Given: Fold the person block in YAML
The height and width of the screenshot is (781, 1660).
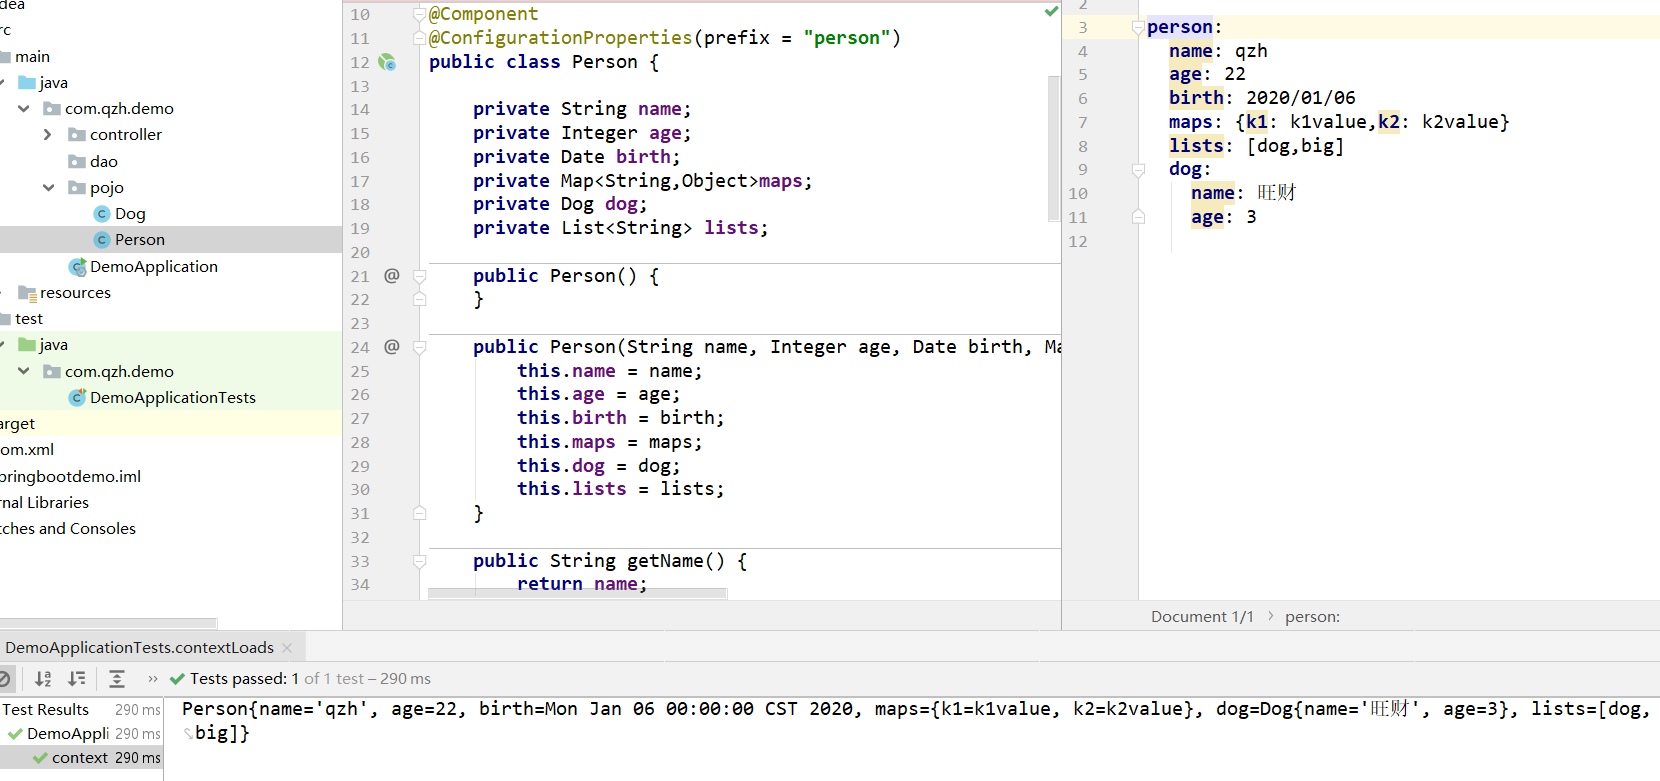Looking at the screenshot, I should click(x=1138, y=28).
